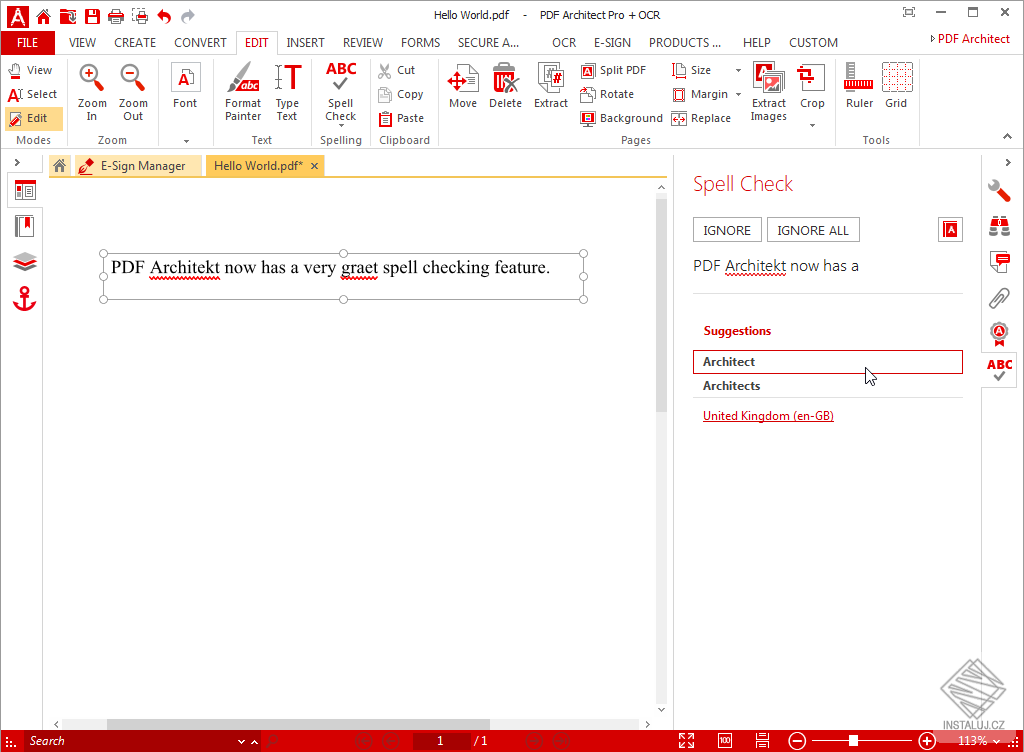Image resolution: width=1024 pixels, height=752 pixels.
Task: Close the Hello World.pdf tab
Action: (x=314, y=166)
